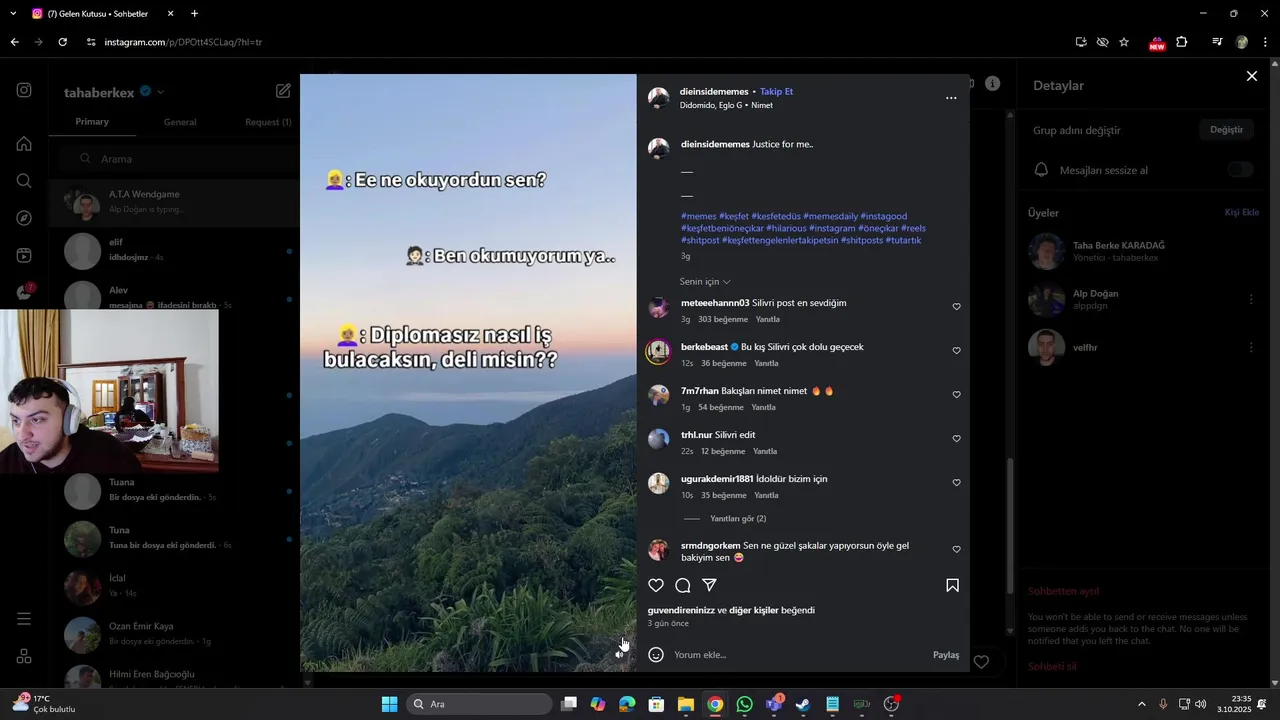This screenshot has width=1280, height=720.
Task: Reply to berkebeast's comment via Yanıtla
Action: click(766, 364)
